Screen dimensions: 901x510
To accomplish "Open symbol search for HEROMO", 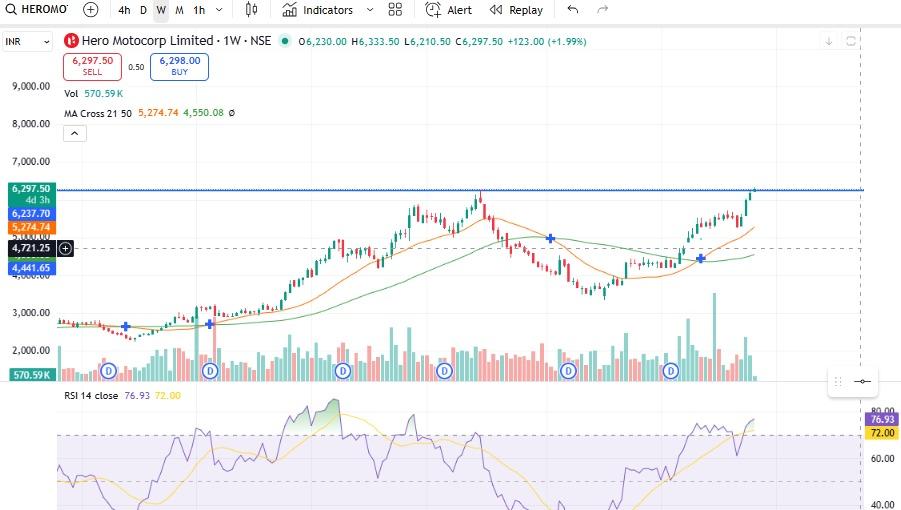I will (36, 10).
